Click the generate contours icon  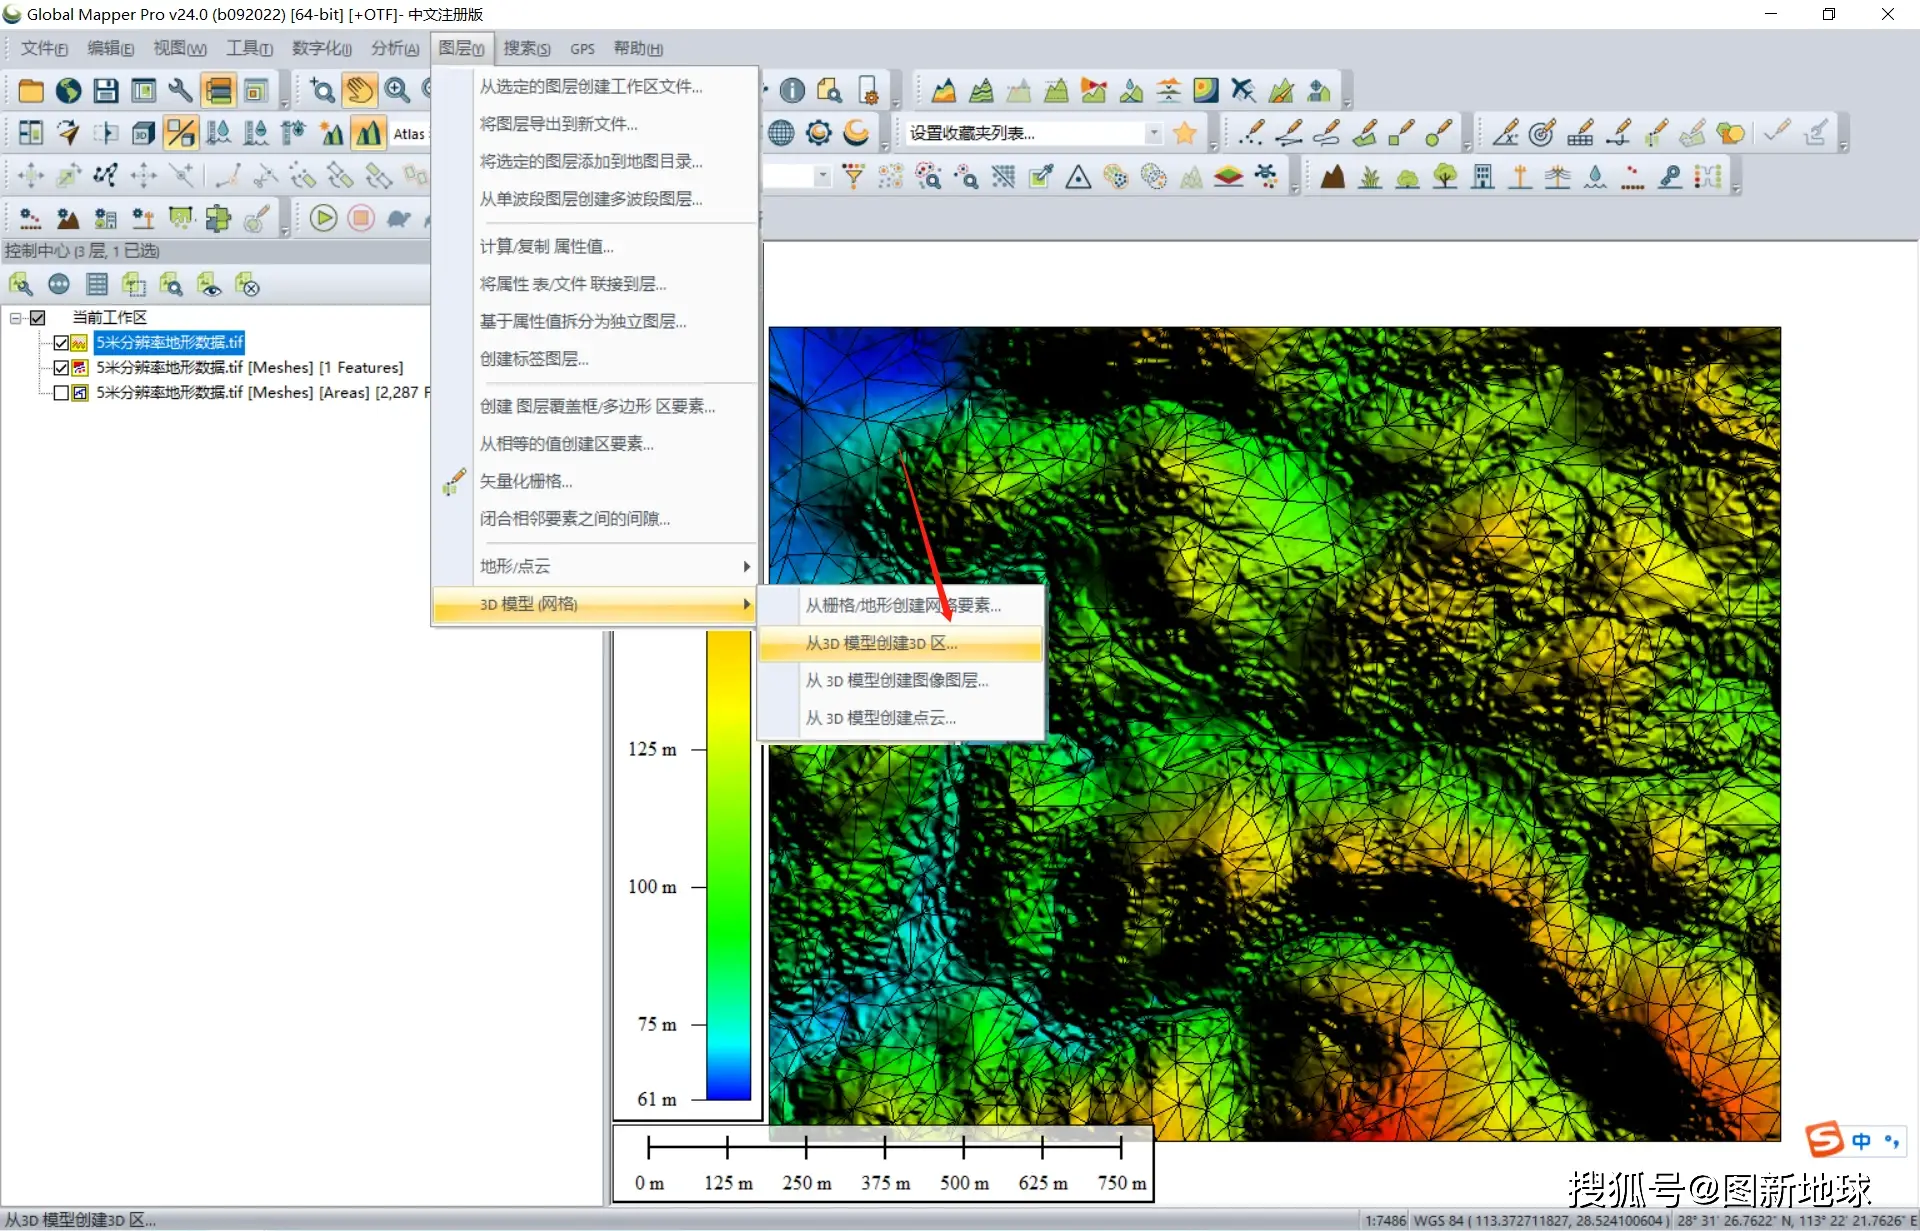(x=981, y=91)
